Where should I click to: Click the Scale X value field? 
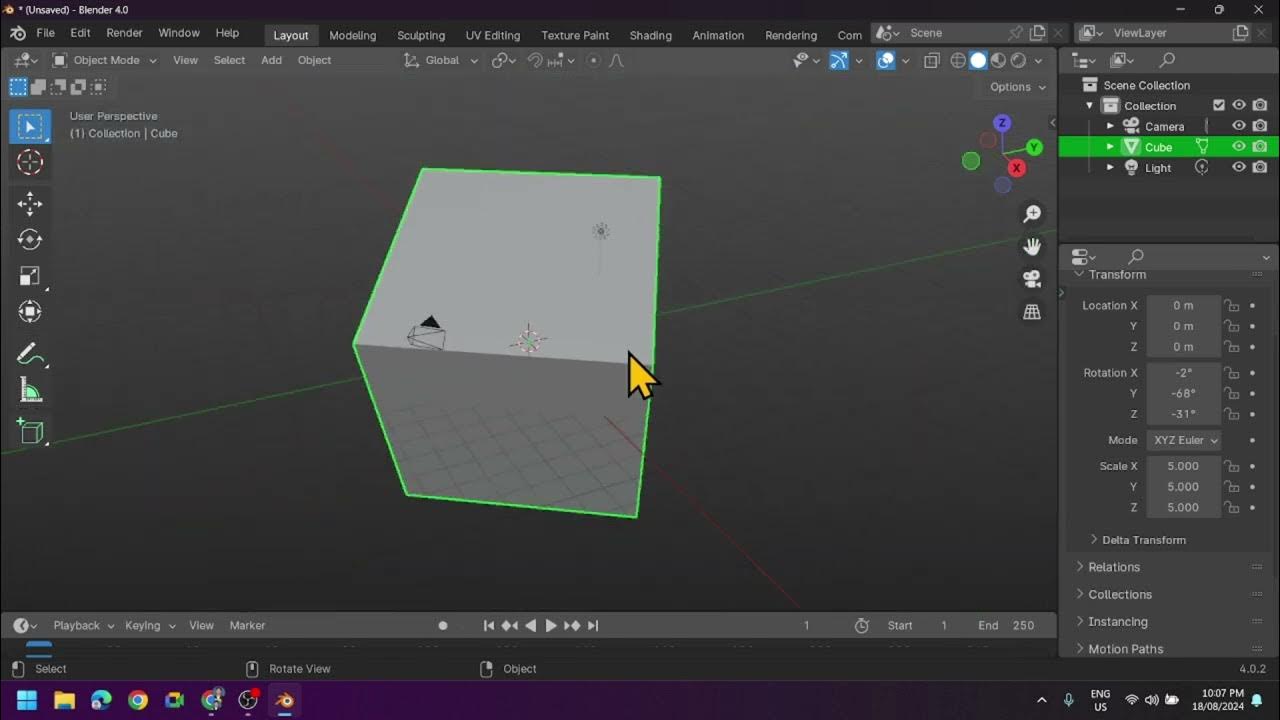[x=1183, y=466]
